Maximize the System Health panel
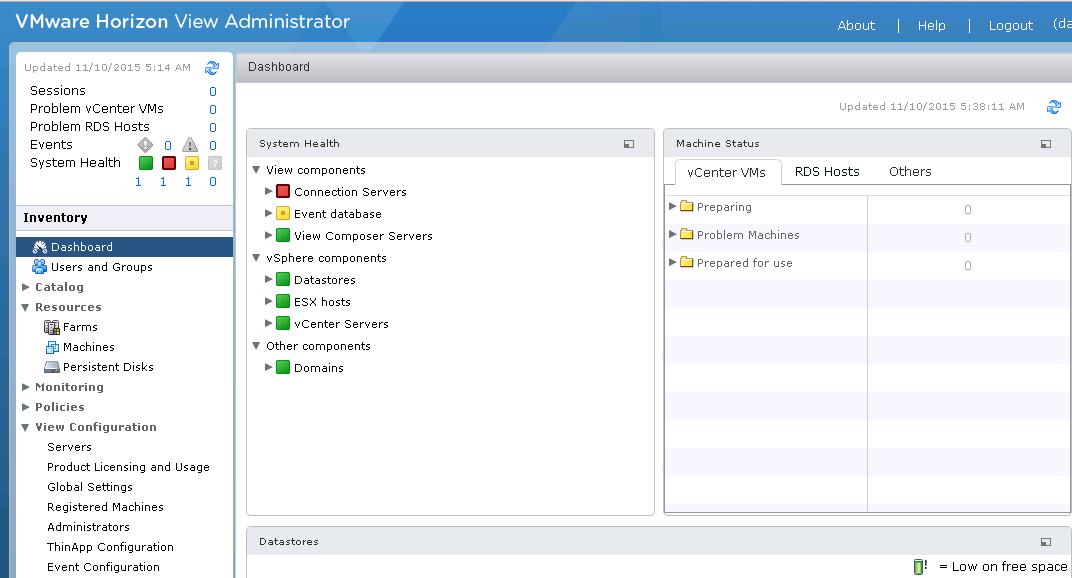 pyautogui.click(x=629, y=144)
